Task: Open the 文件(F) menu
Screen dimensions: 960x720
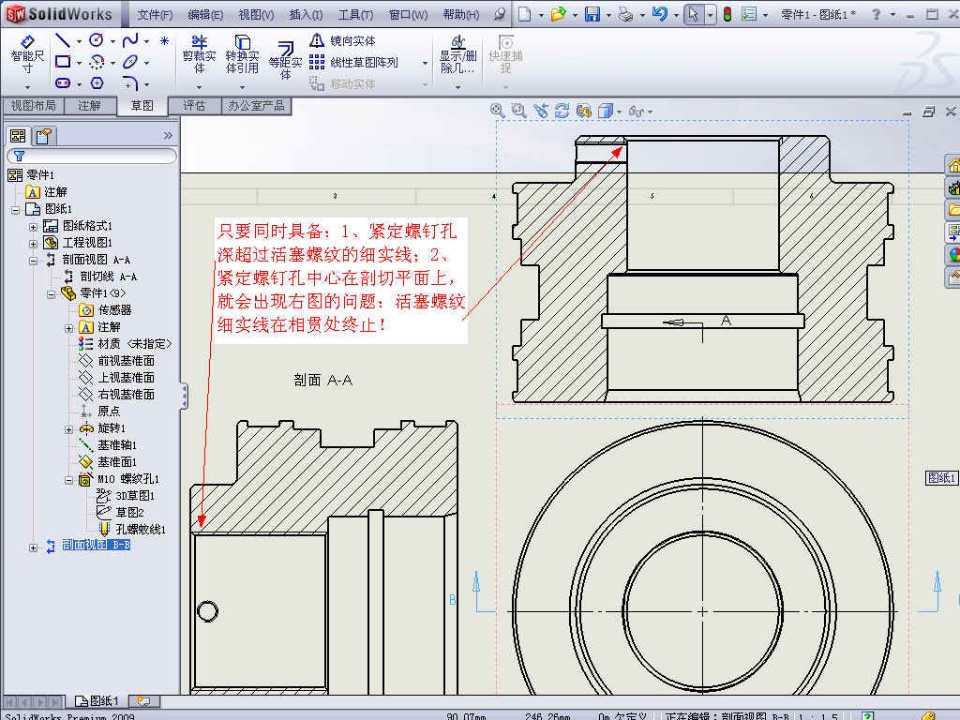Action: [x=154, y=14]
